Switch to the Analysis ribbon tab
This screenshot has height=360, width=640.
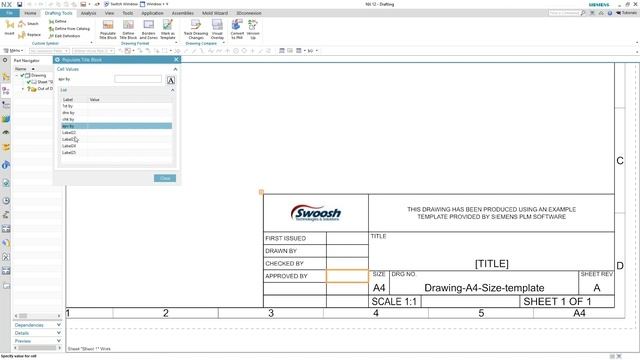click(88, 13)
